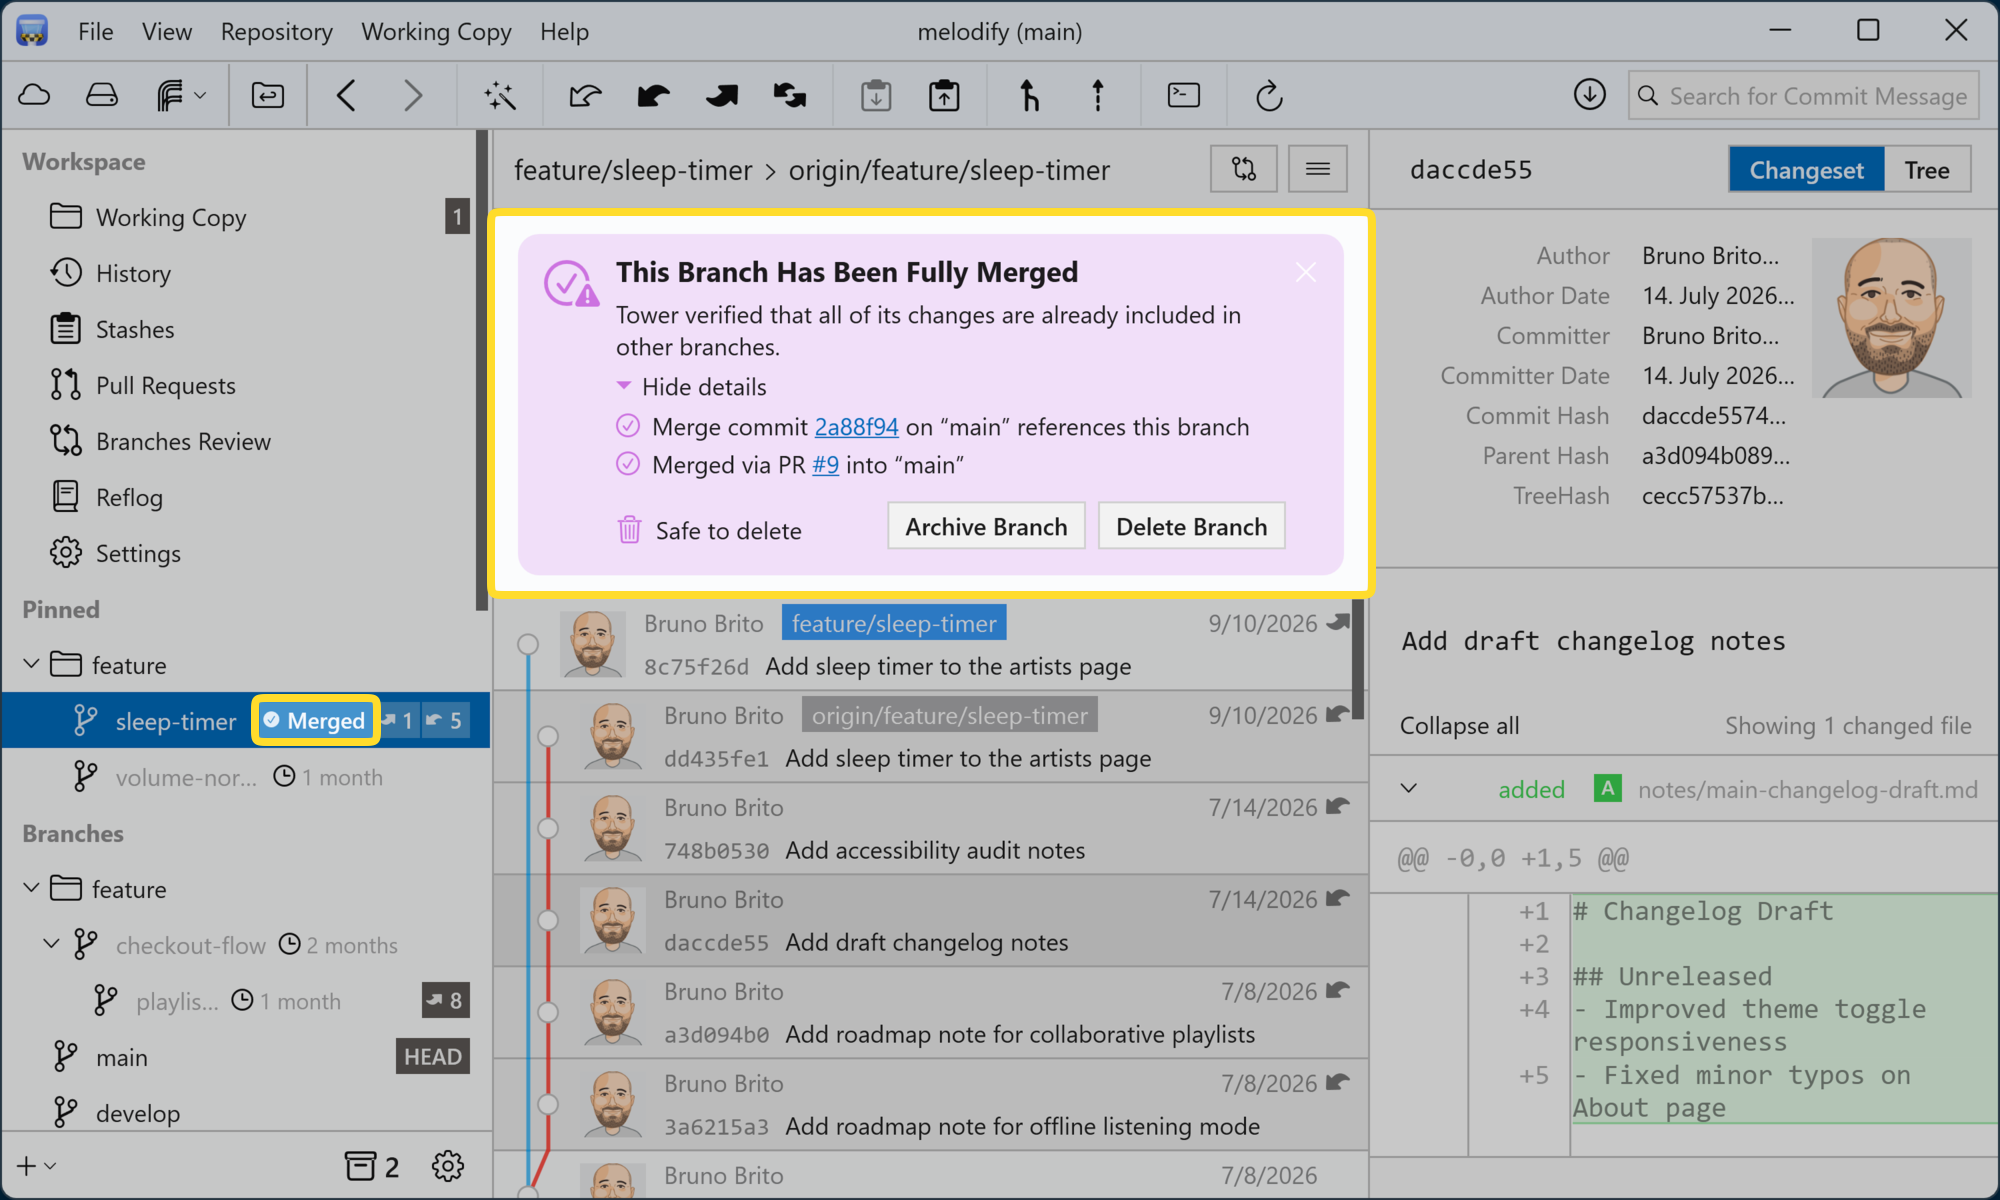Open Stashes in the Workspace sidebar

click(x=135, y=329)
